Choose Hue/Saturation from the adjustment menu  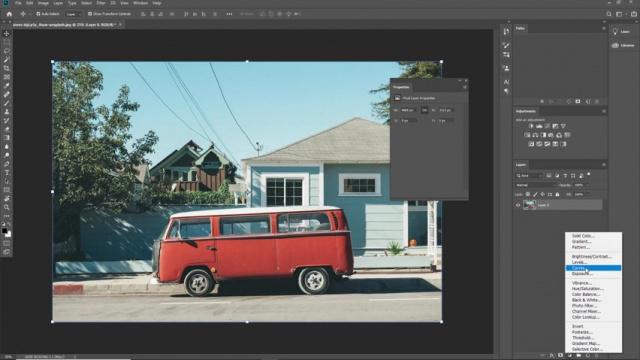(593, 289)
